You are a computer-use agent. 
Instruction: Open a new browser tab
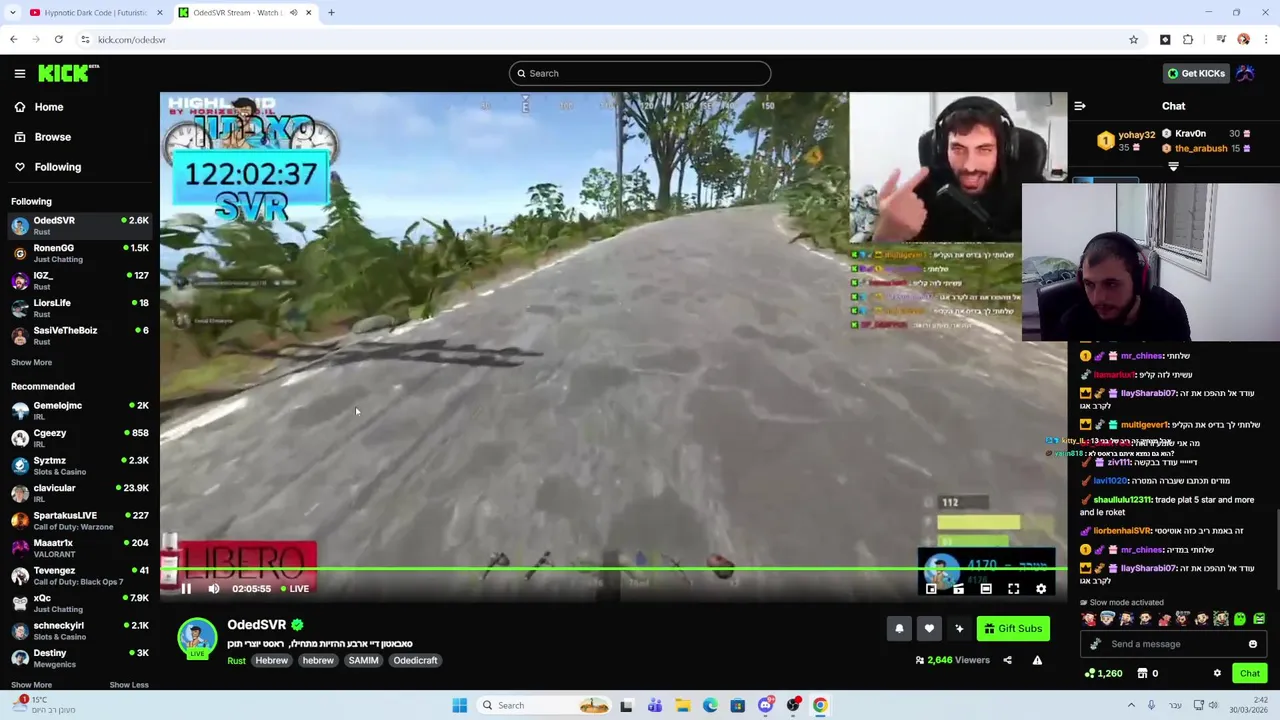tap(331, 13)
